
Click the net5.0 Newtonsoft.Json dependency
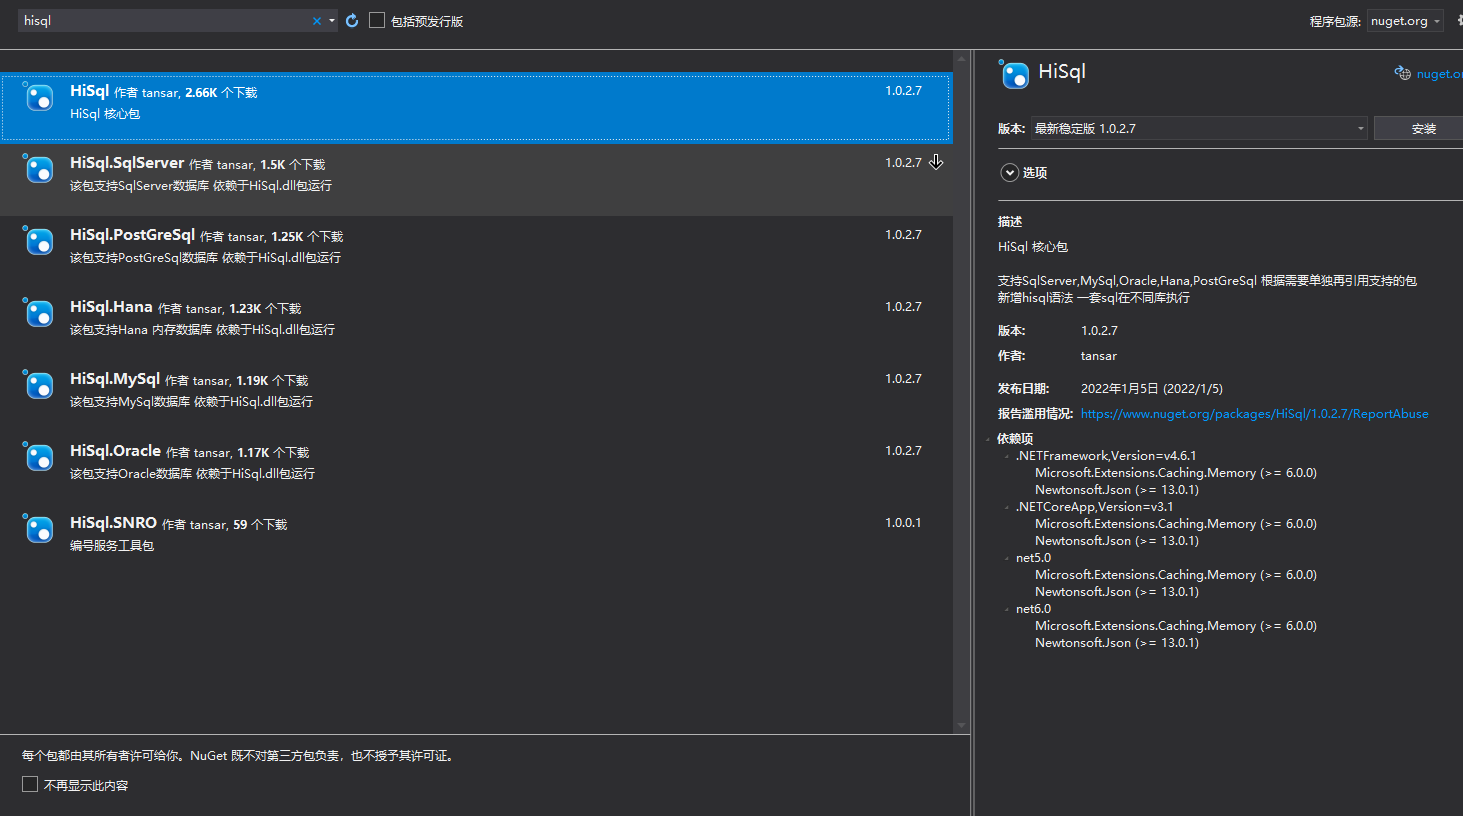pyautogui.click(x=1117, y=592)
